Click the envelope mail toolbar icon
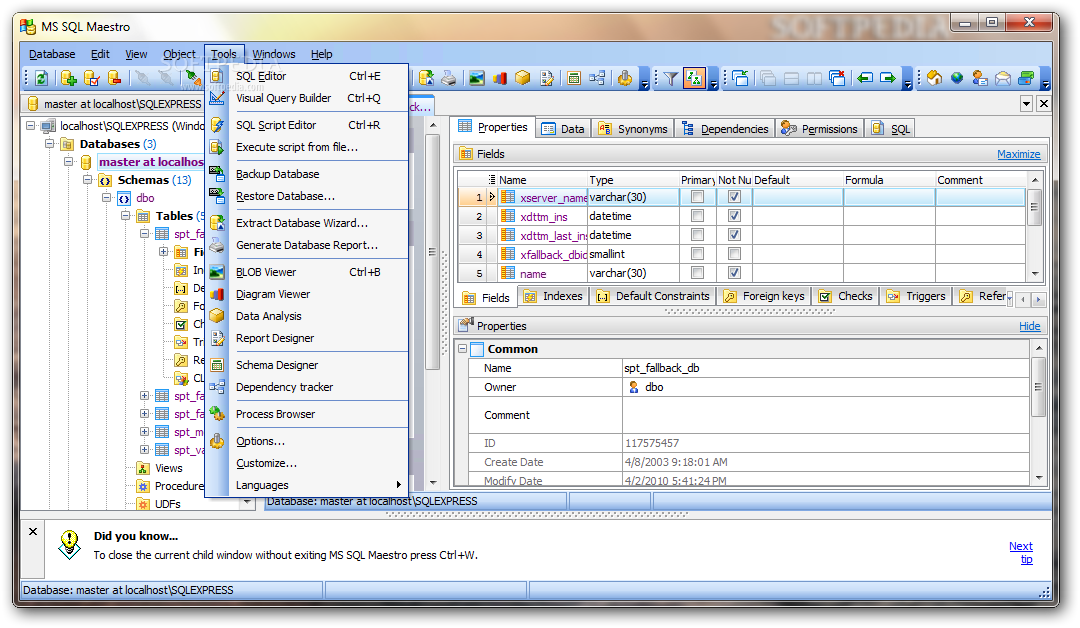1080x628 pixels. [1003, 78]
